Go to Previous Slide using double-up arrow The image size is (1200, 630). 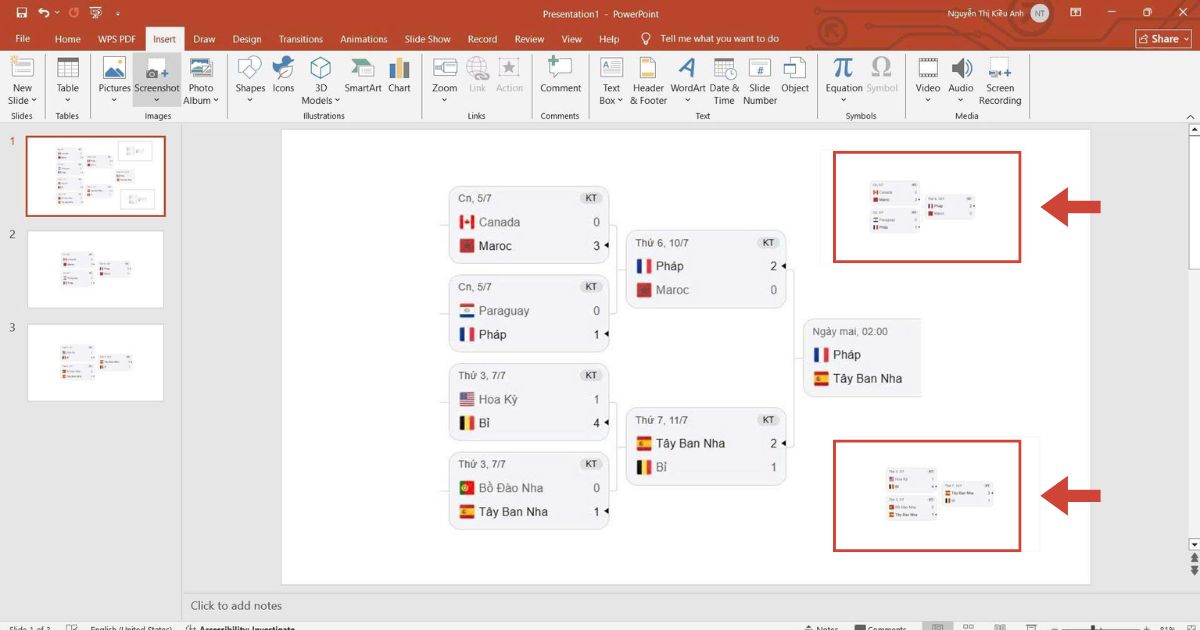tap(1193, 559)
